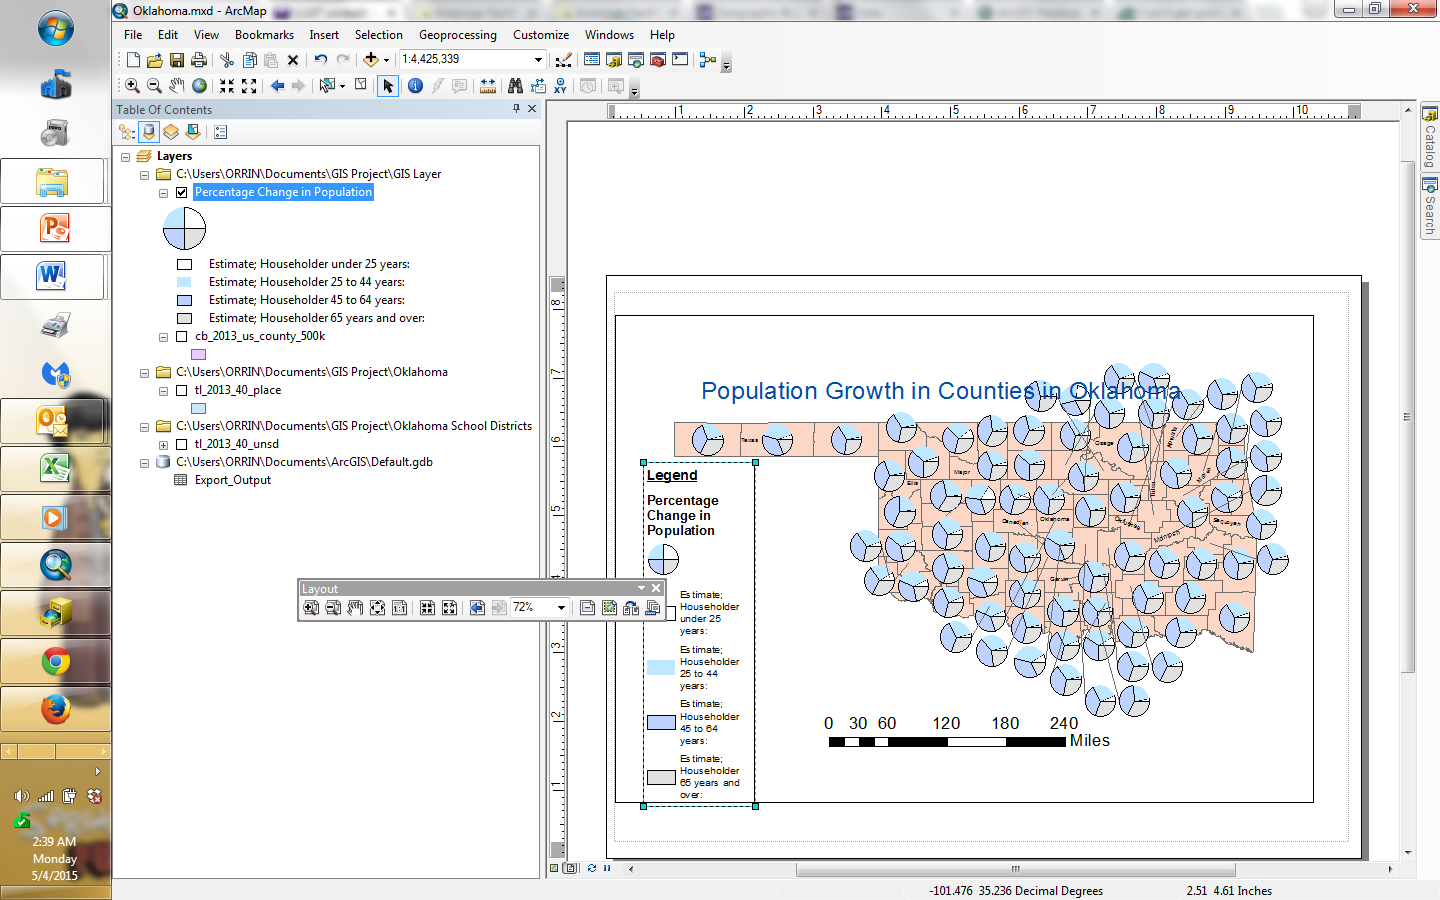The width and height of the screenshot is (1440, 900).
Task: Expand the tl_2013_40_unsd layer
Action: tap(163, 445)
